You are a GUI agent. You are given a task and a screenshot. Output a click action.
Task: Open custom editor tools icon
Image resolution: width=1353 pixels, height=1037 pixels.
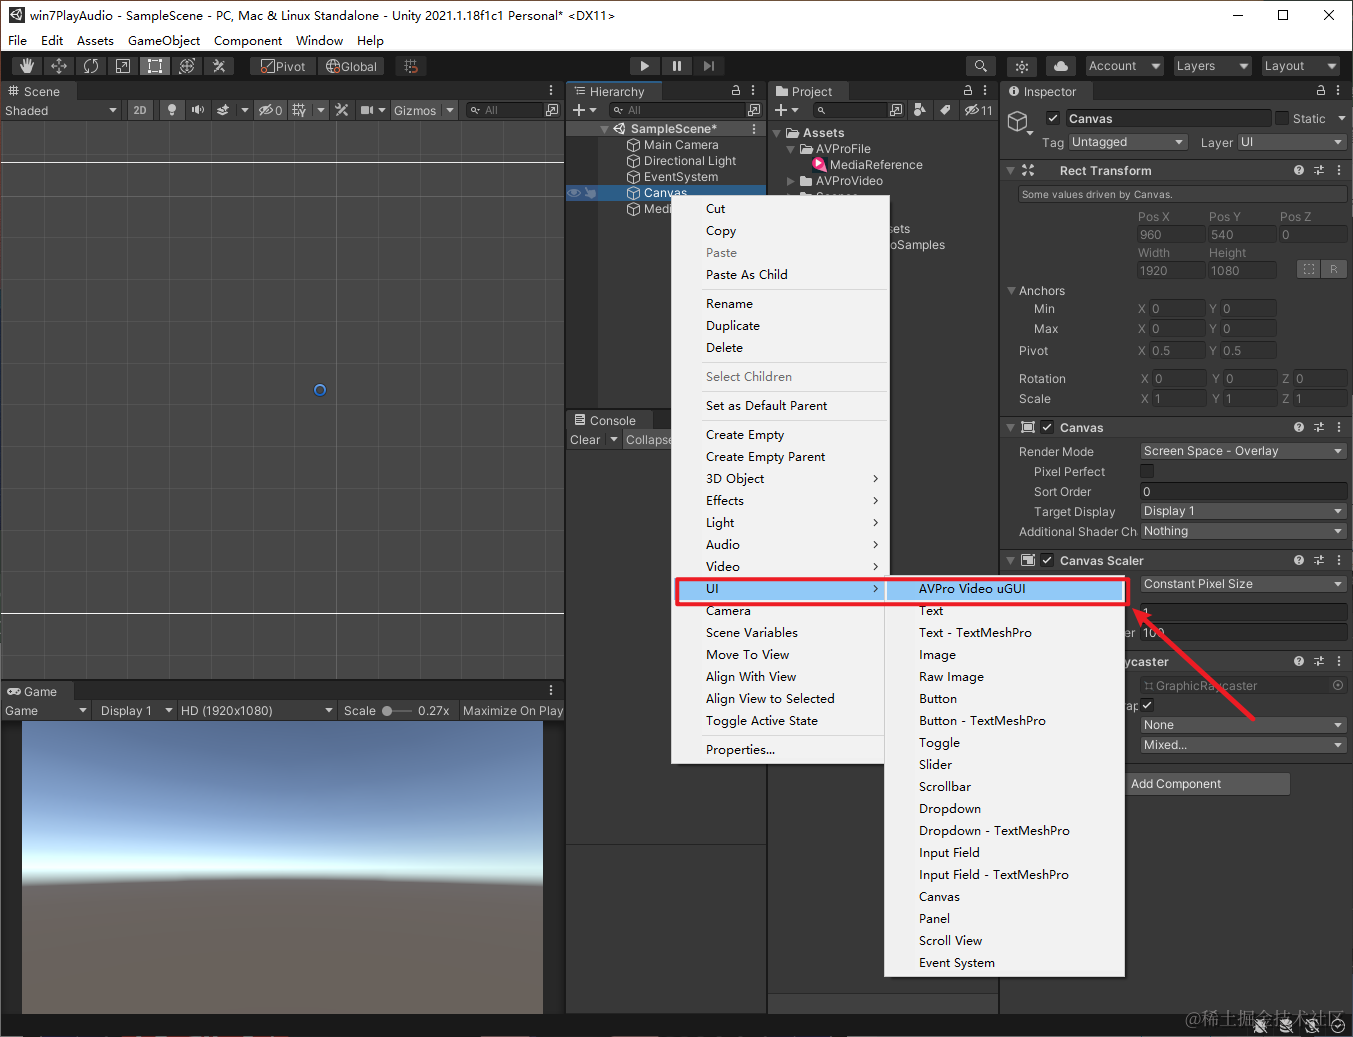(x=219, y=66)
